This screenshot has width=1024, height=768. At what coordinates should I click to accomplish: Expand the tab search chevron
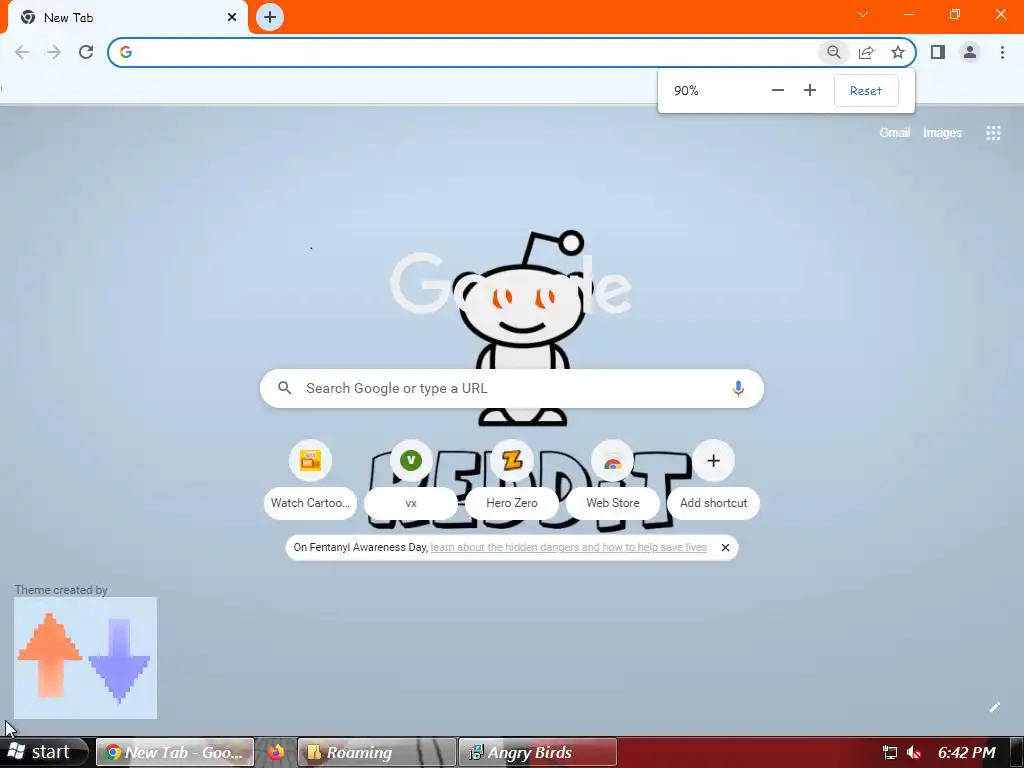click(863, 14)
